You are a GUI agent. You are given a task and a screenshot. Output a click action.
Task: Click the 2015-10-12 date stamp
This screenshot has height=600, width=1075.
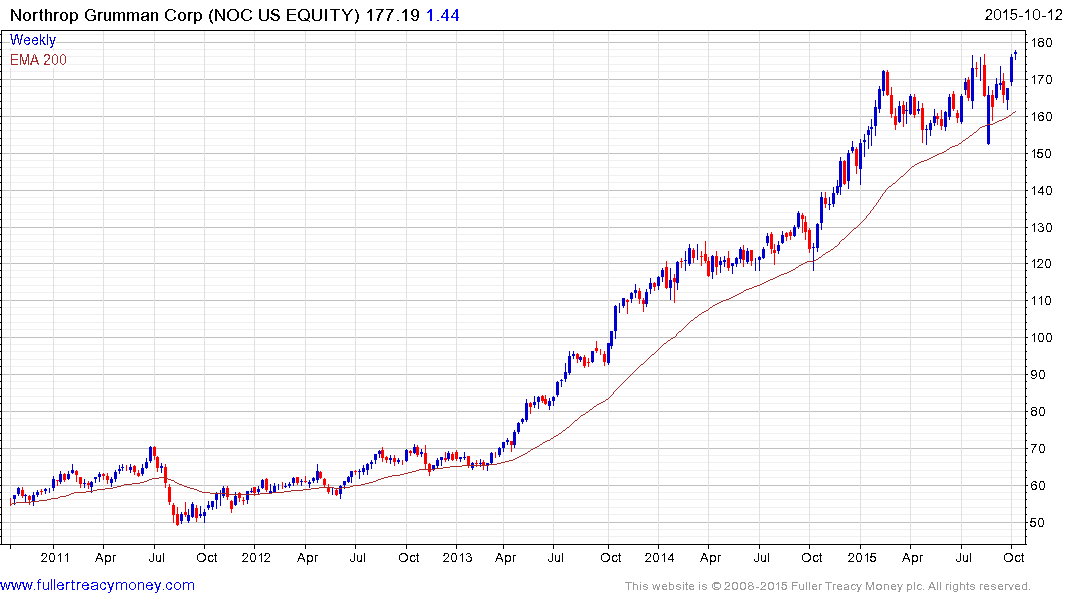[1023, 15]
